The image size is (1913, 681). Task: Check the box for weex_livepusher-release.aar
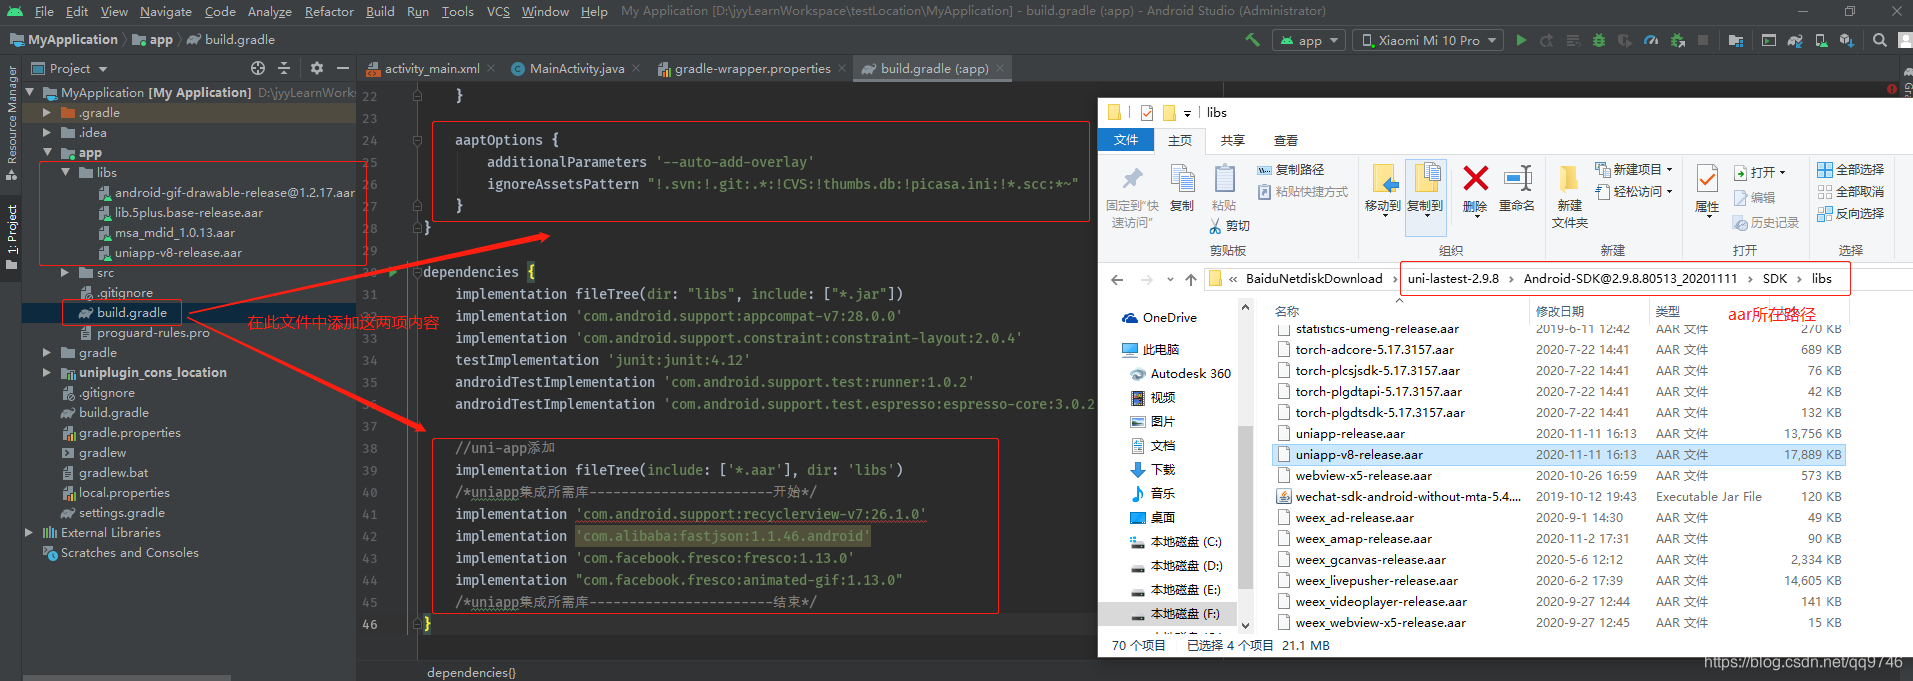1284,581
